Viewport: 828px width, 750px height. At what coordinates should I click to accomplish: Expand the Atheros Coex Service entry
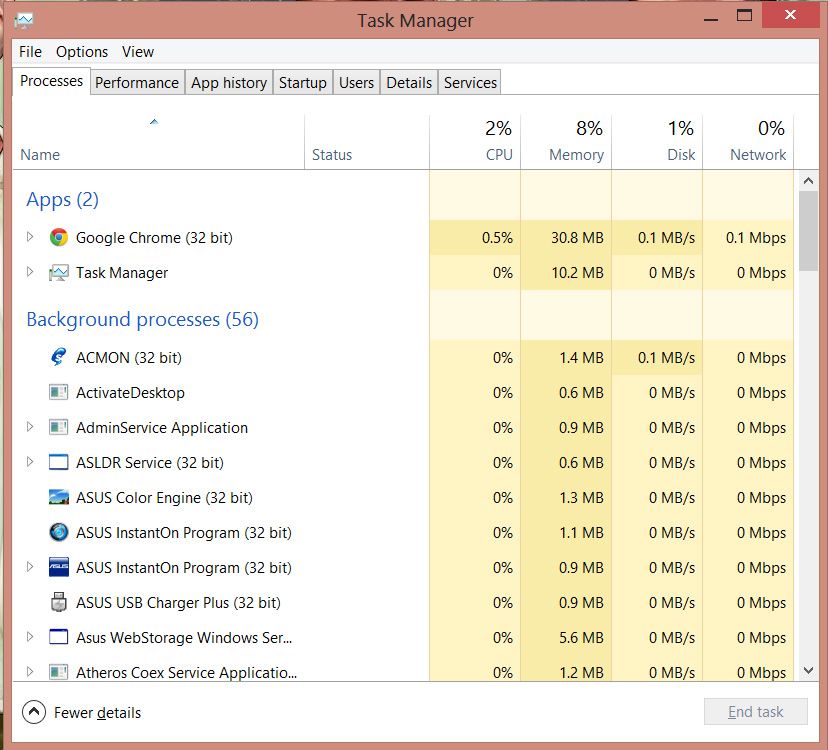pos(30,671)
